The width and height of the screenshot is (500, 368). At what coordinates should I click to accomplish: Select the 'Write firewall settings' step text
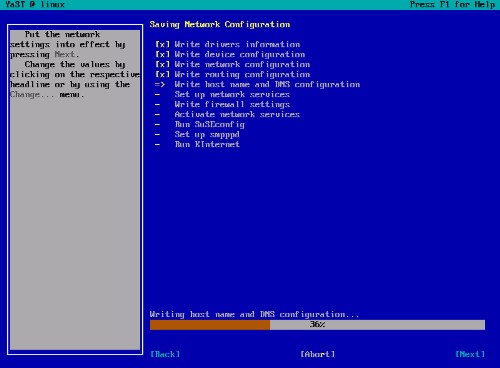pos(232,104)
